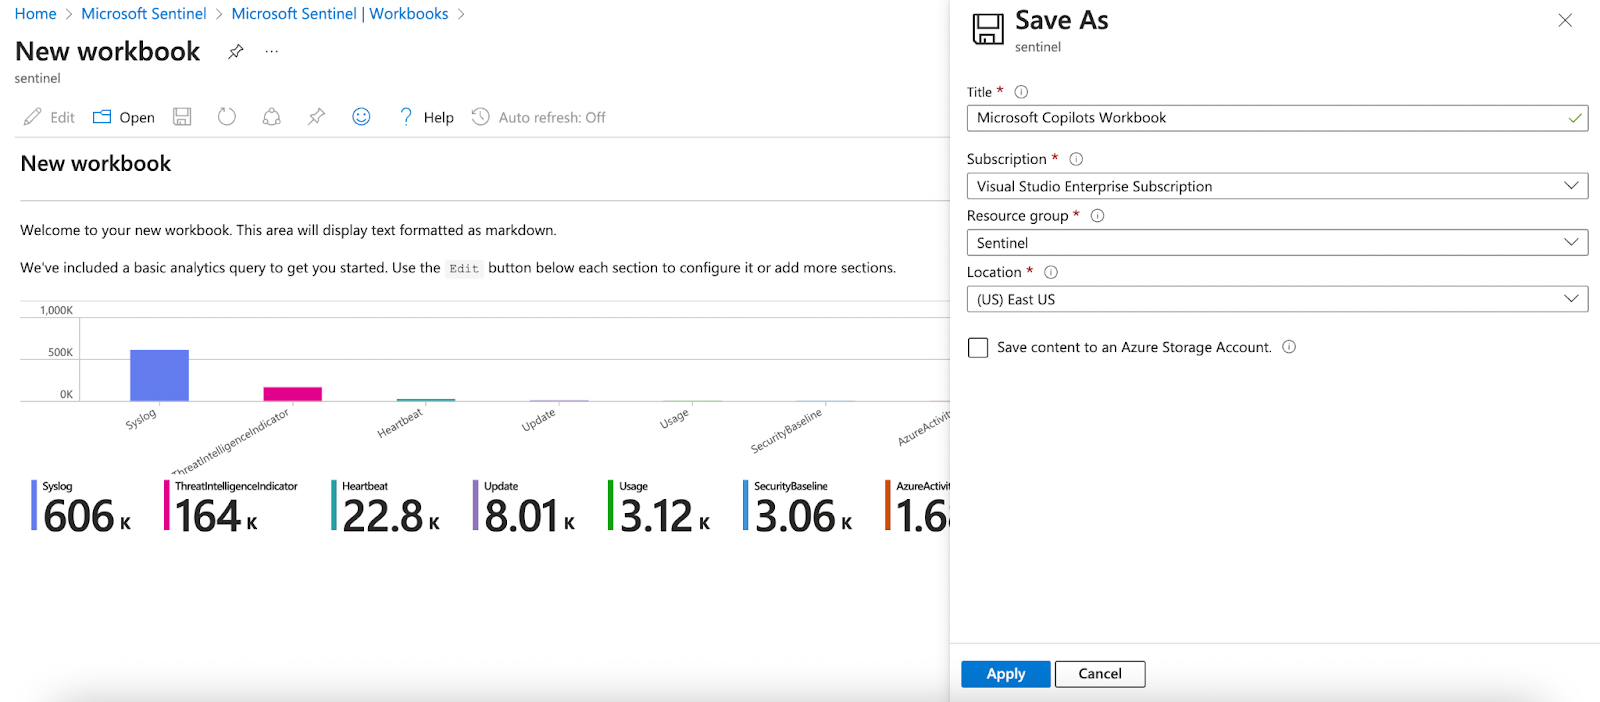
Task: Click the Title input field
Action: [x=1277, y=118]
